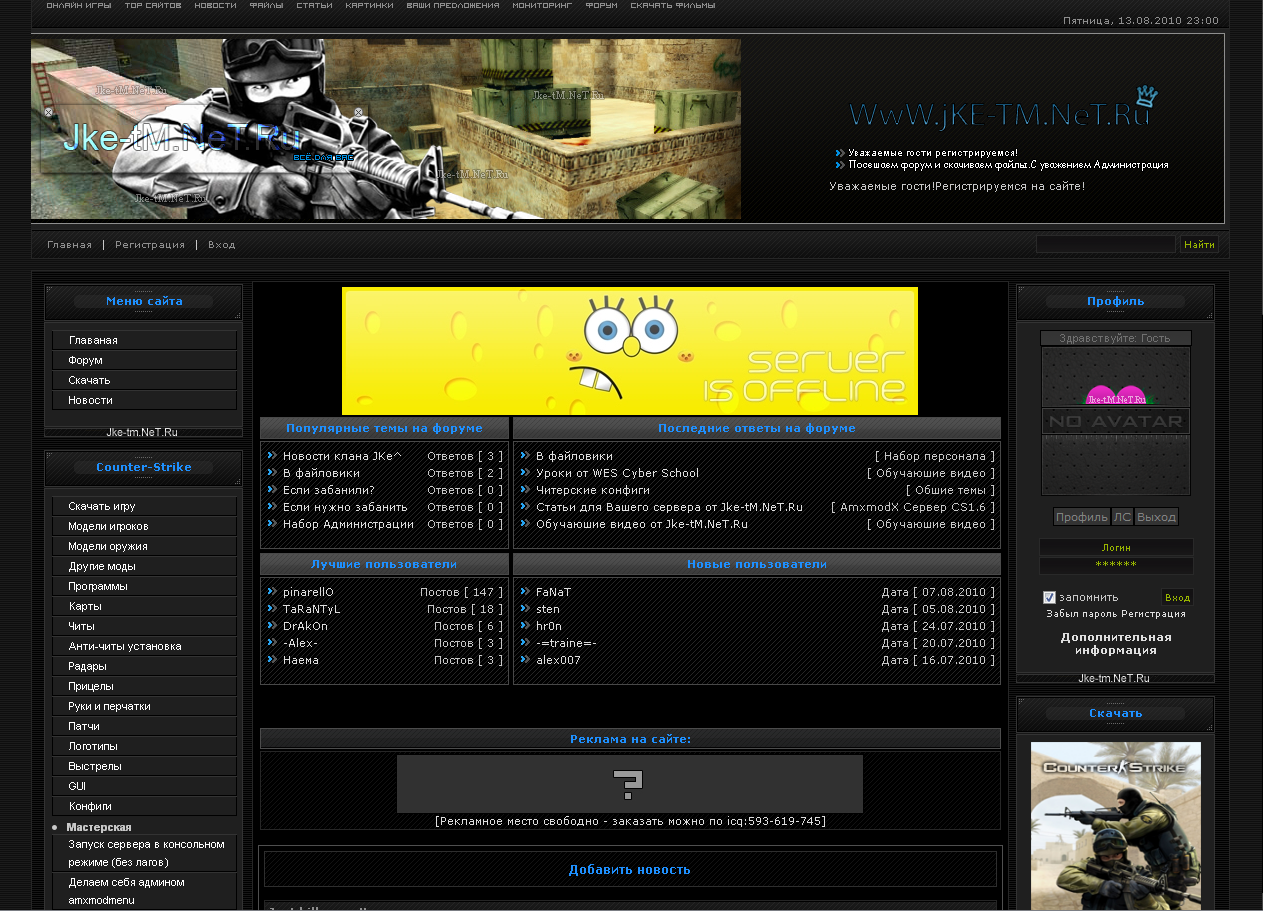
Task: Click the 'NO AVATAR' profile image
Action: (1116, 421)
